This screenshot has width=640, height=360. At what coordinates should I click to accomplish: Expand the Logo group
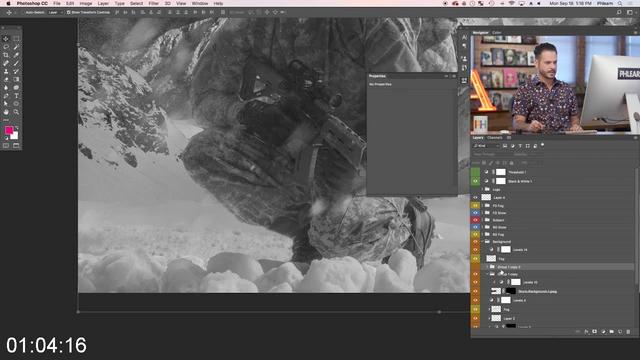482,189
